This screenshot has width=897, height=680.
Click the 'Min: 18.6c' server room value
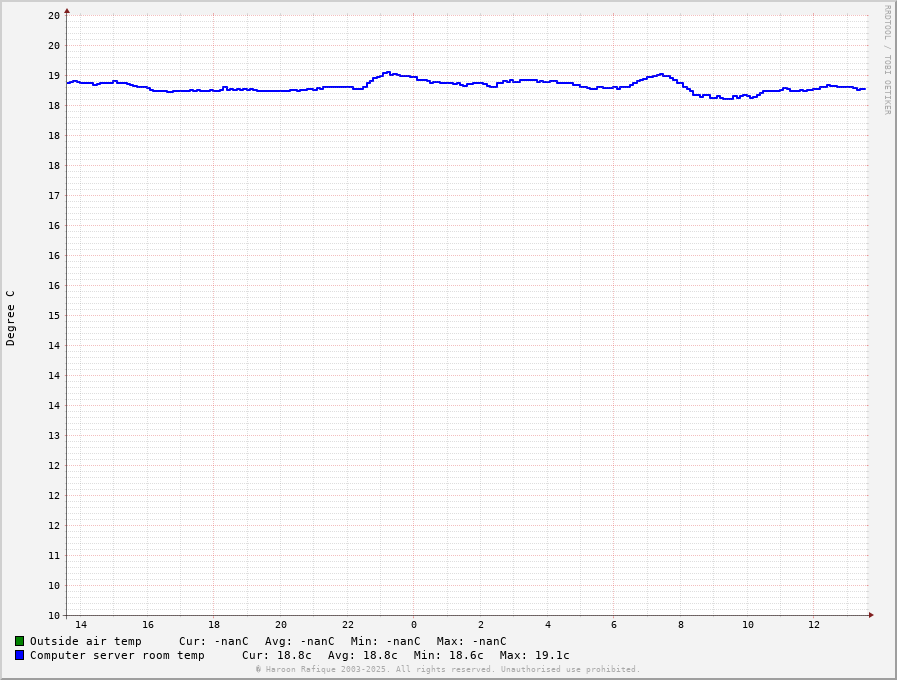[x=448, y=655]
